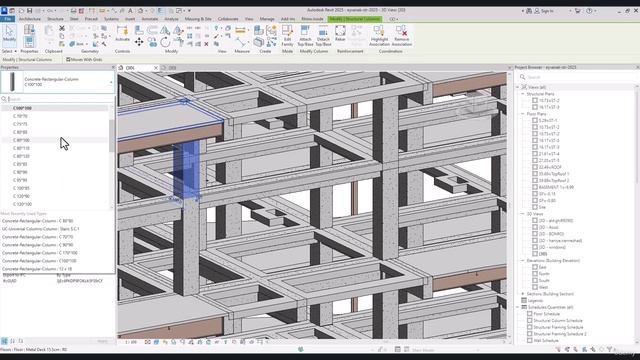The image size is (640, 360).
Task: Click the Project Browser search field
Action: tap(576, 77)
